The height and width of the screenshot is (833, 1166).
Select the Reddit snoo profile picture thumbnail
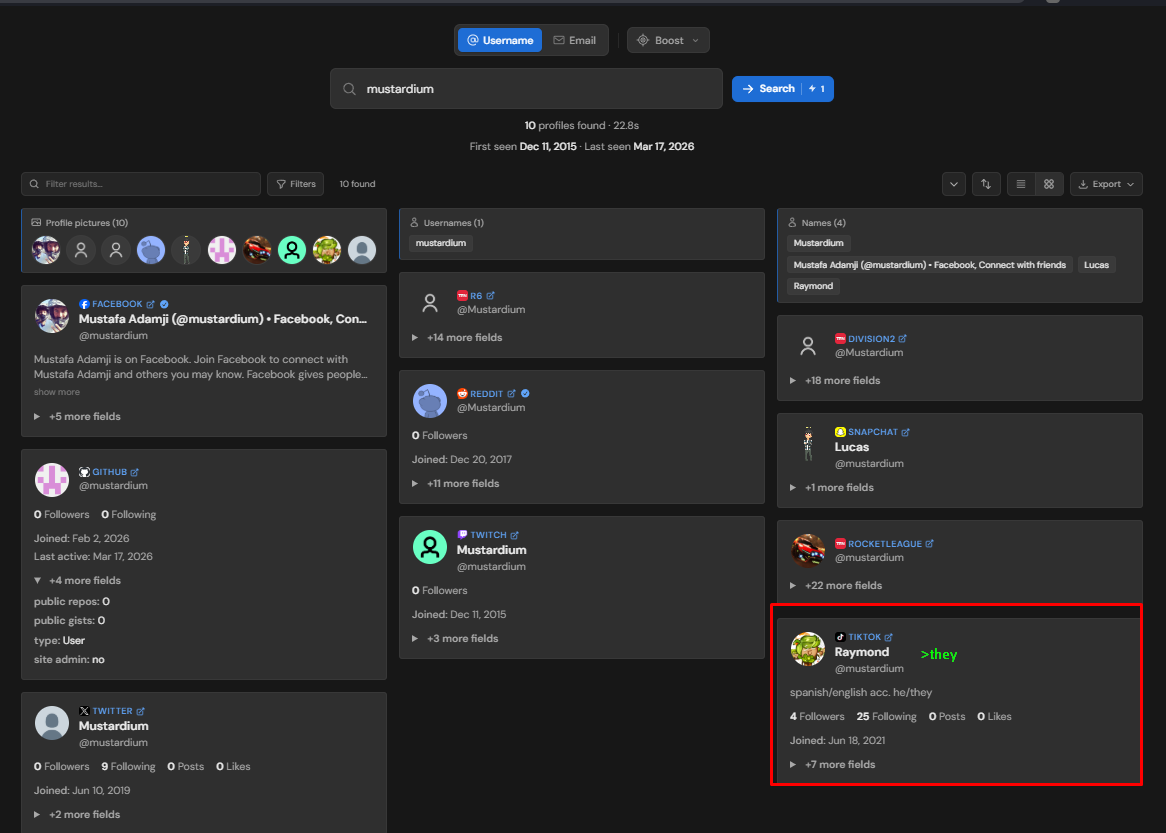click(151, 250)
